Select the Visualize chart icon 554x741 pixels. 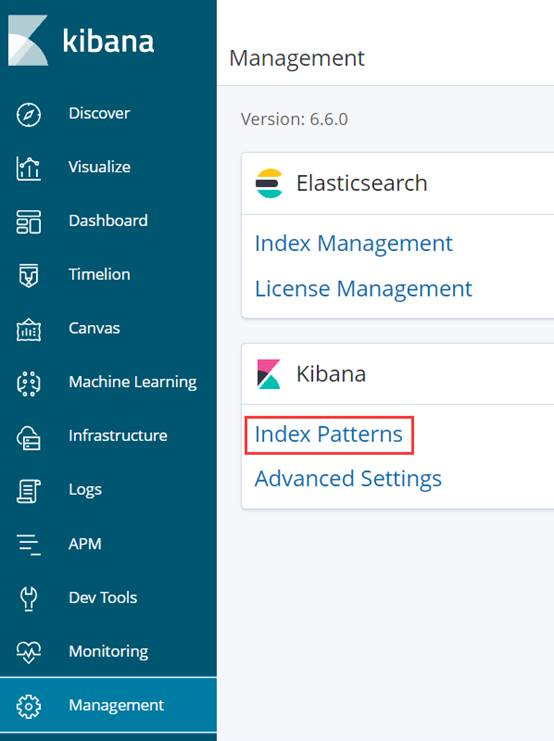click(28, 168)
